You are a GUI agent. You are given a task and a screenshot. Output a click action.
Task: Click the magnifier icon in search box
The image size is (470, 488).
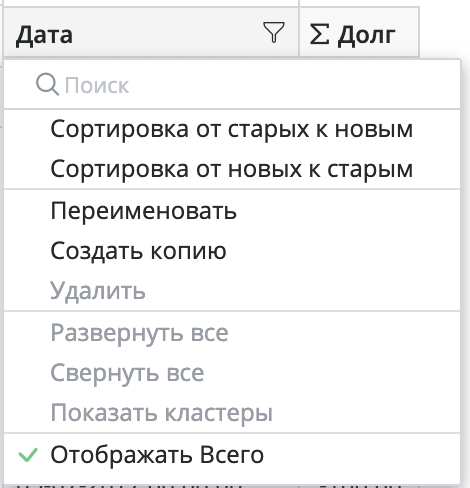point(47,85)
